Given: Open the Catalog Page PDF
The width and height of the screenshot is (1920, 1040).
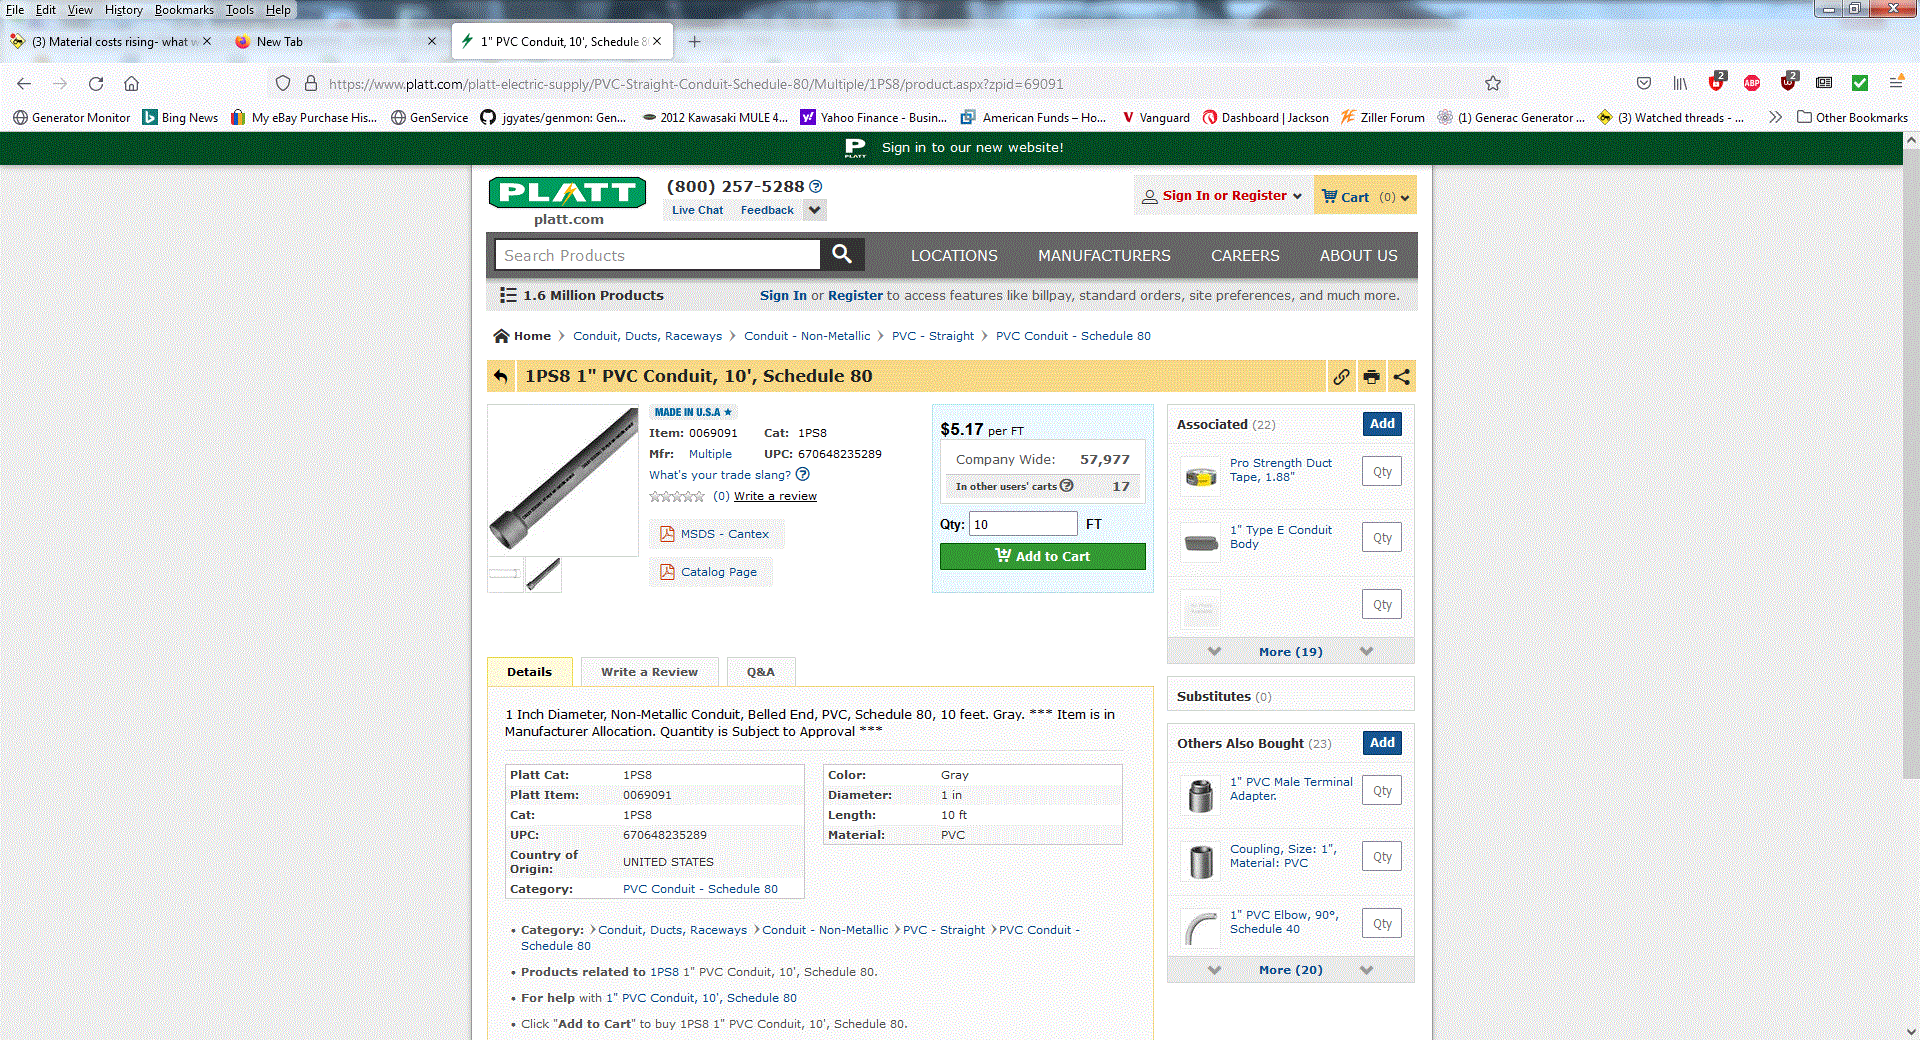Looking at the screenshot, I should [x=709, y=572].
